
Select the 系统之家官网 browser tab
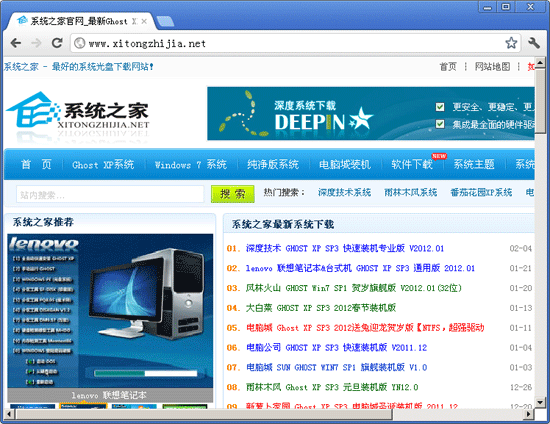click(82, 21)
